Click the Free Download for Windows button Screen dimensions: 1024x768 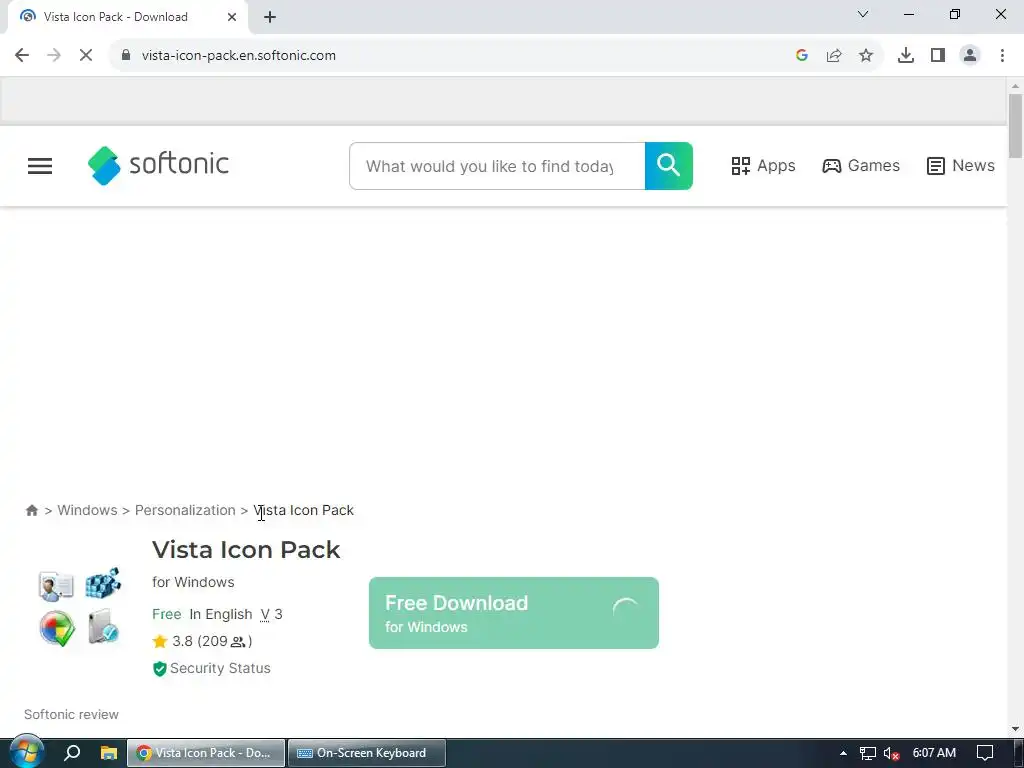[x=513, y=613]
